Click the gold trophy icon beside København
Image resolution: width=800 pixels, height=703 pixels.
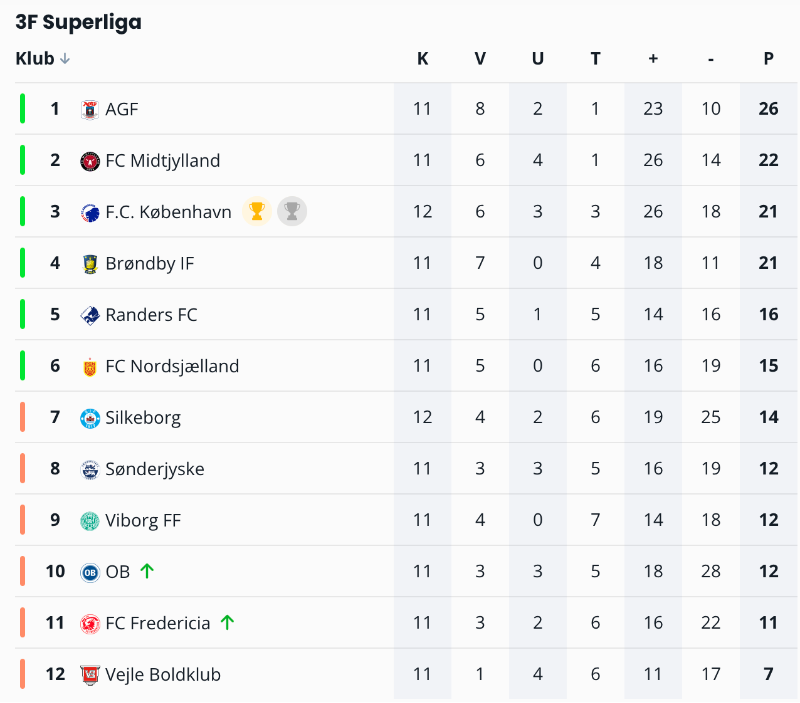tap(257, 211)
